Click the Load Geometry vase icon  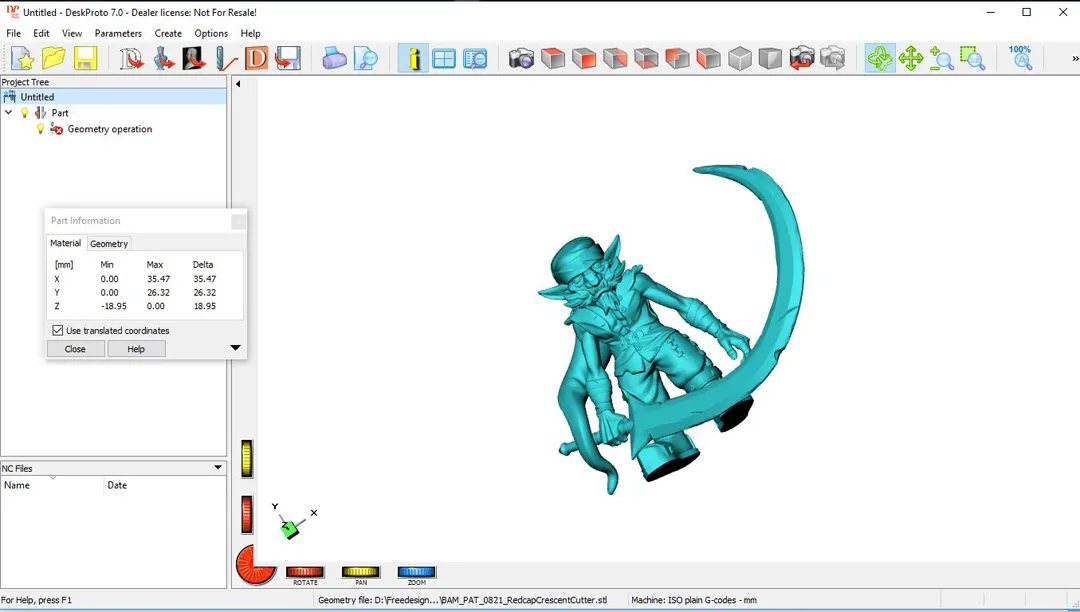[x=163, y=59]
